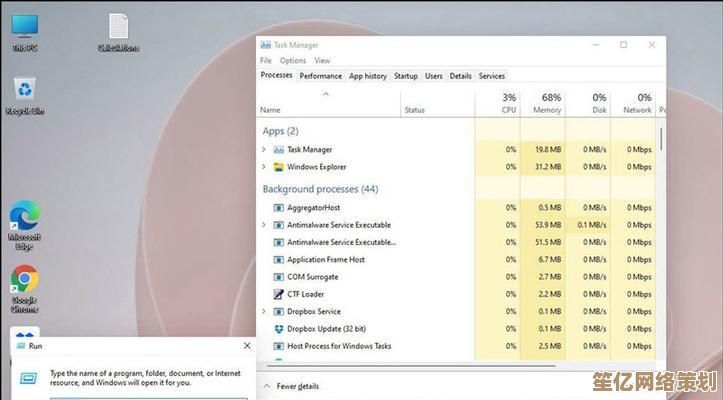Open the Calculations file on desktop
Screen dimensions: 723x400
(118, 28)
